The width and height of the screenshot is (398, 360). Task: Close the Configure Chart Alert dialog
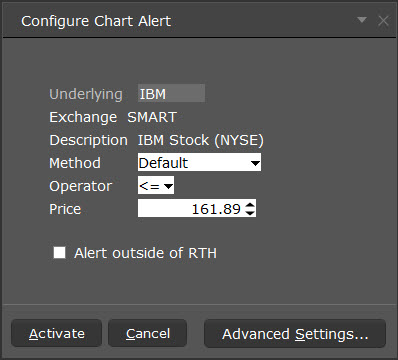click(x=383, y=21)
